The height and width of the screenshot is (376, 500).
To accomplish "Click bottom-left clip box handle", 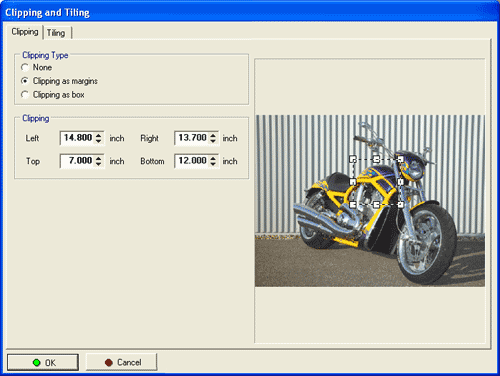I will point(353,204).
